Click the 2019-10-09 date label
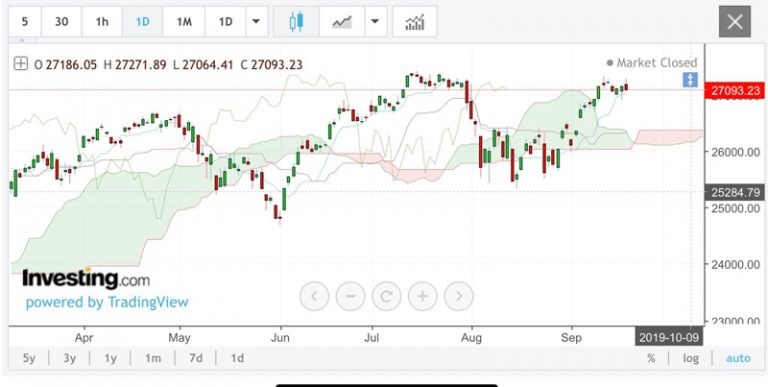This screenshot has height=387, width=768. tap(670, 338)
